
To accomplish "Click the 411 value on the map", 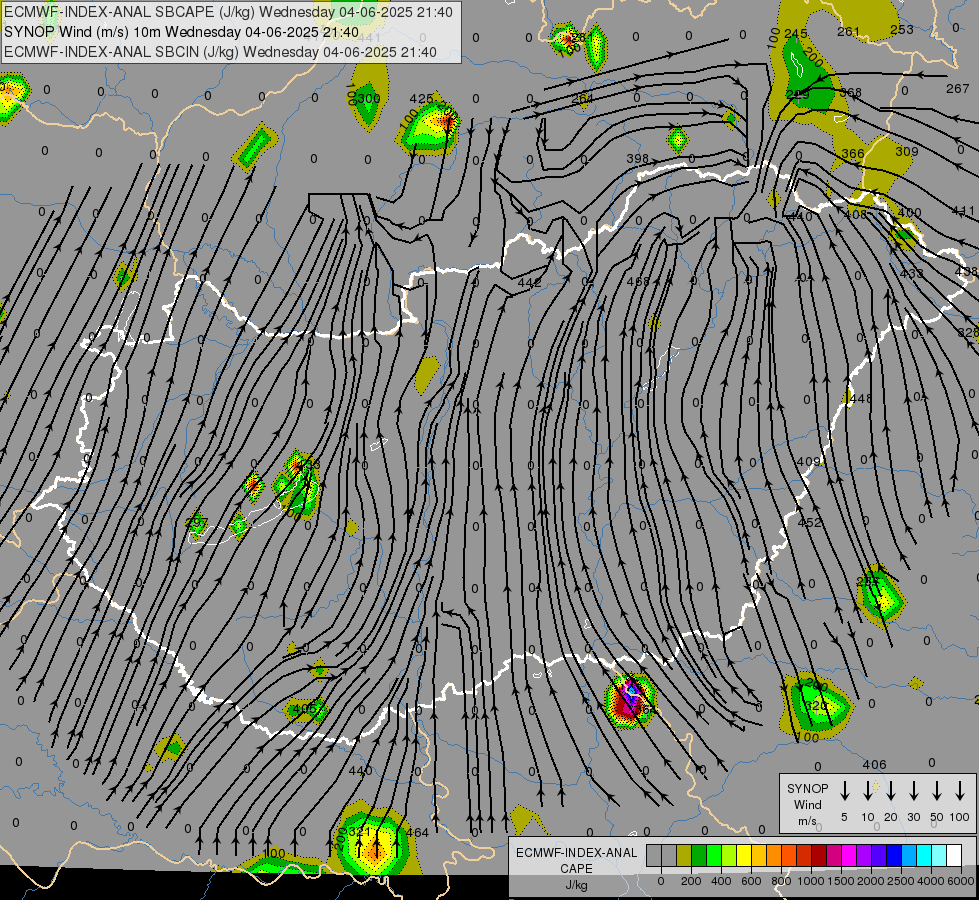I will 963,211.
